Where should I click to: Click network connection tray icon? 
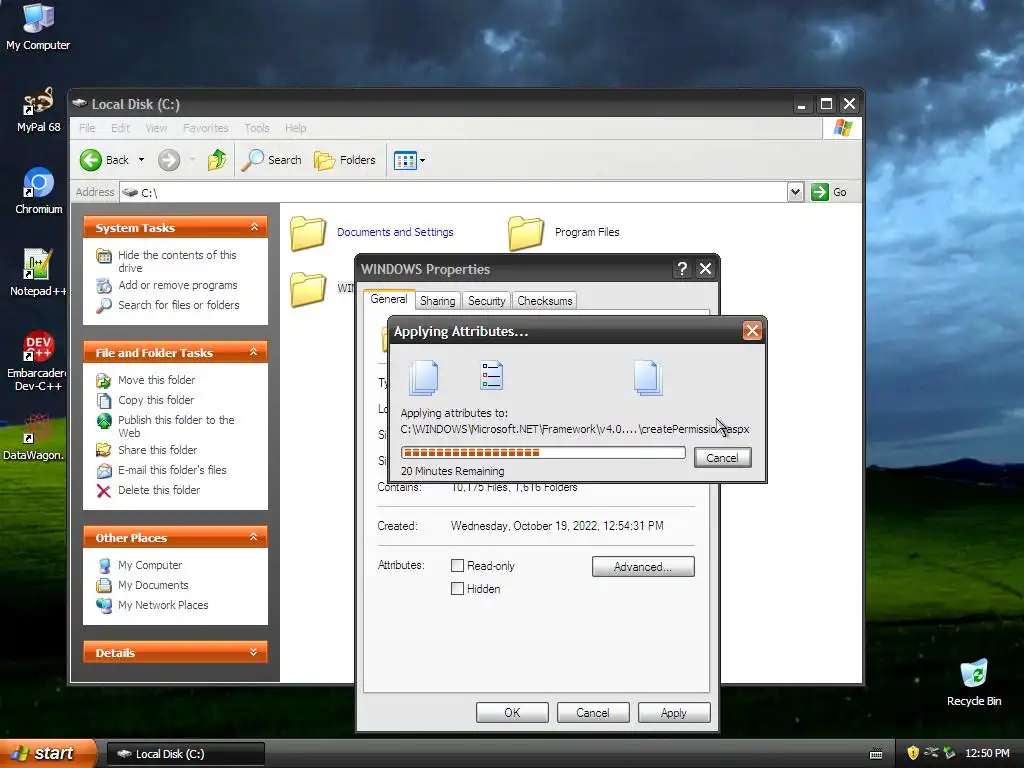coord(931,753)
